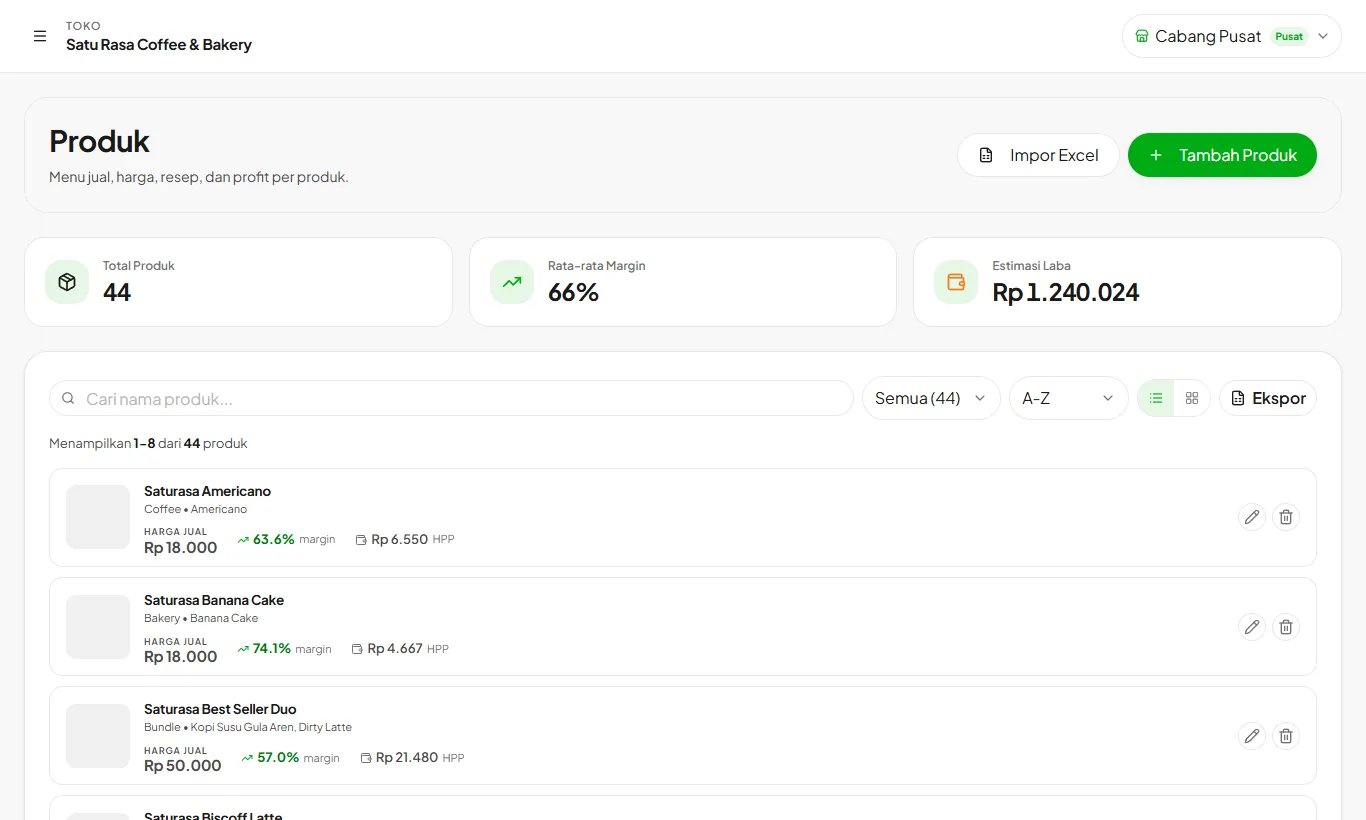Click the Saturasa Americano product thumbnail
The width and height of the screenshot is (1366, 820).
point(98,517)
